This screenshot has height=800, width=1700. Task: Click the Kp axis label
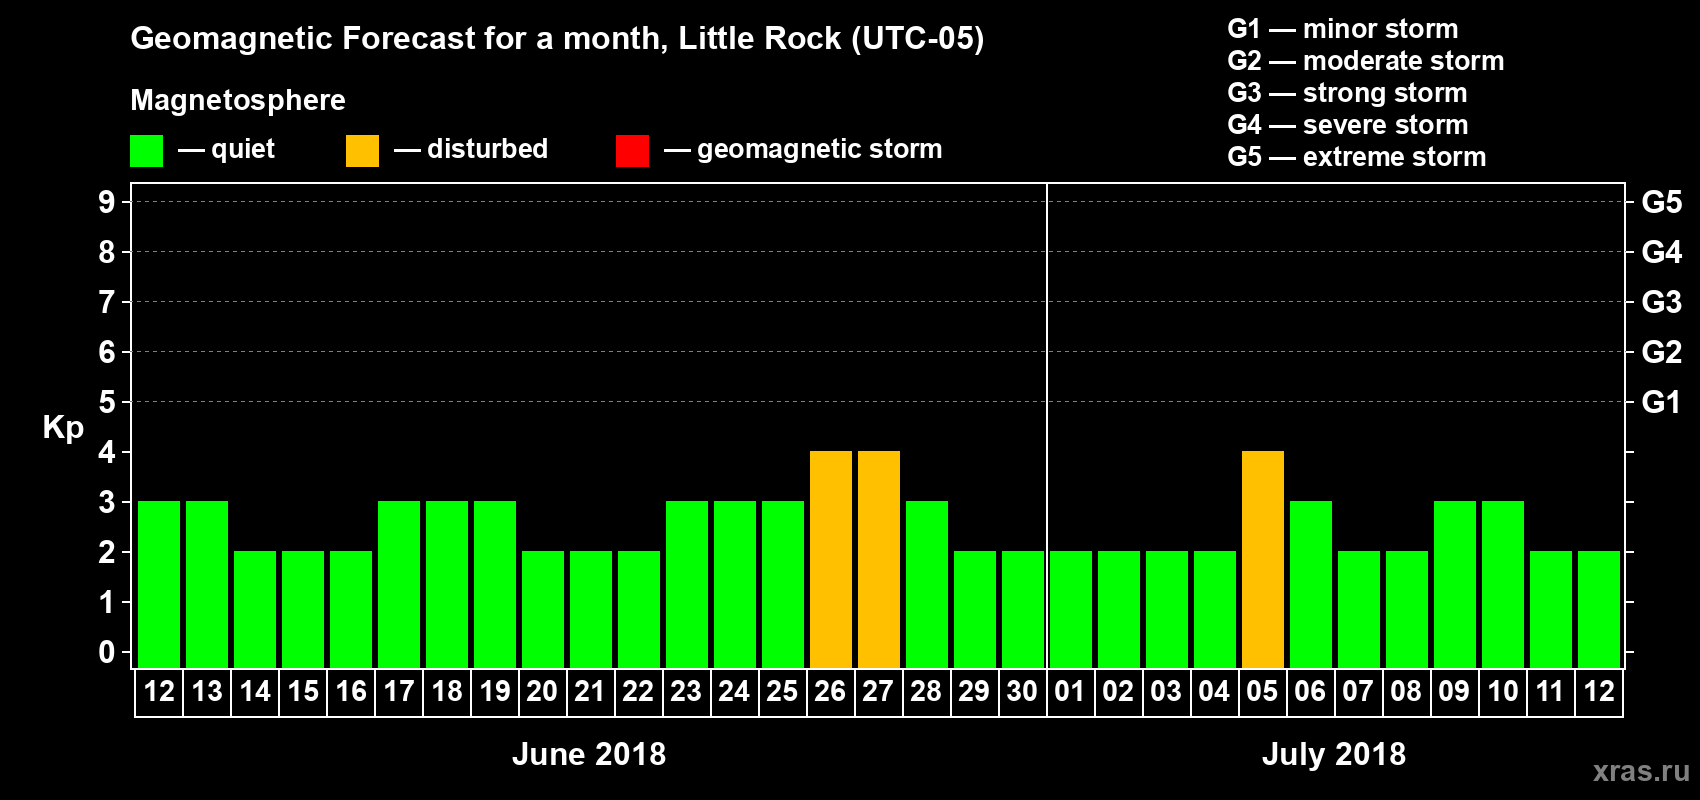(63, 427)
